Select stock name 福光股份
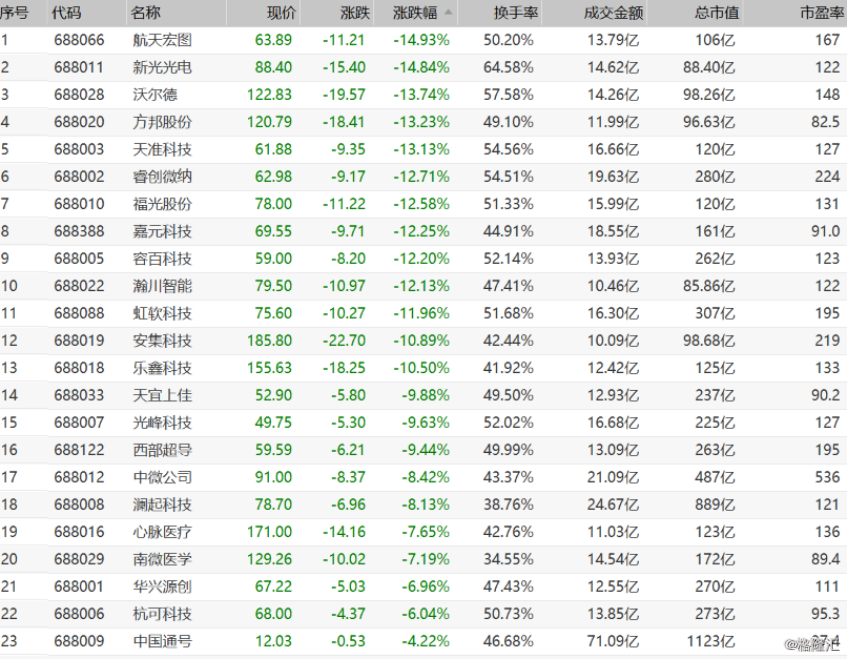 [162, 204]
